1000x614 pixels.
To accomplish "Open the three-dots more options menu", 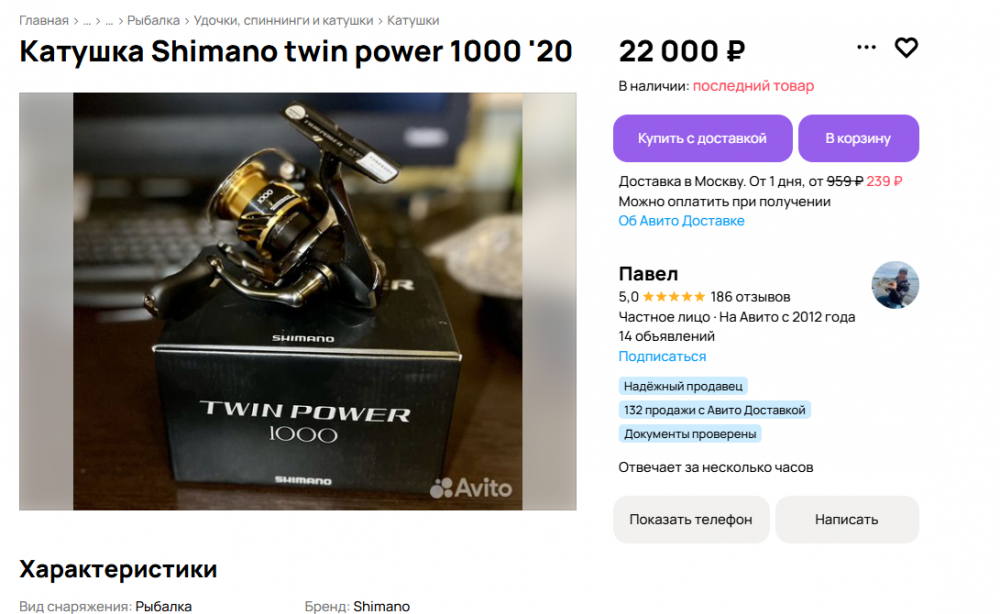I will point(866,48).
